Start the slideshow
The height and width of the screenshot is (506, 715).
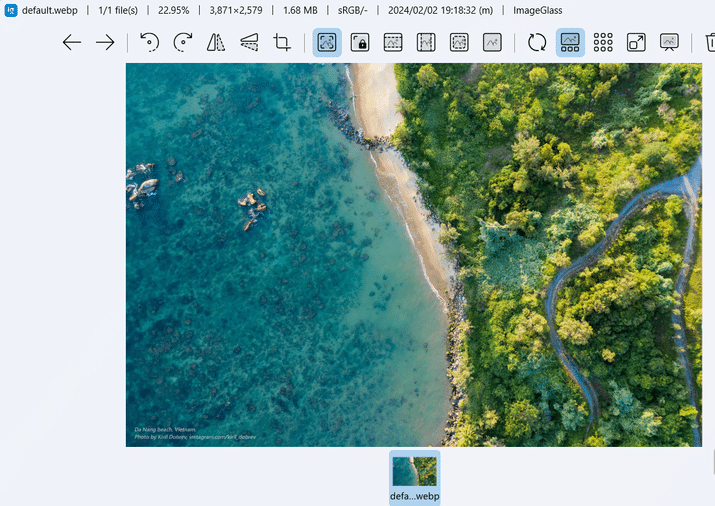(x=669, y=42)
